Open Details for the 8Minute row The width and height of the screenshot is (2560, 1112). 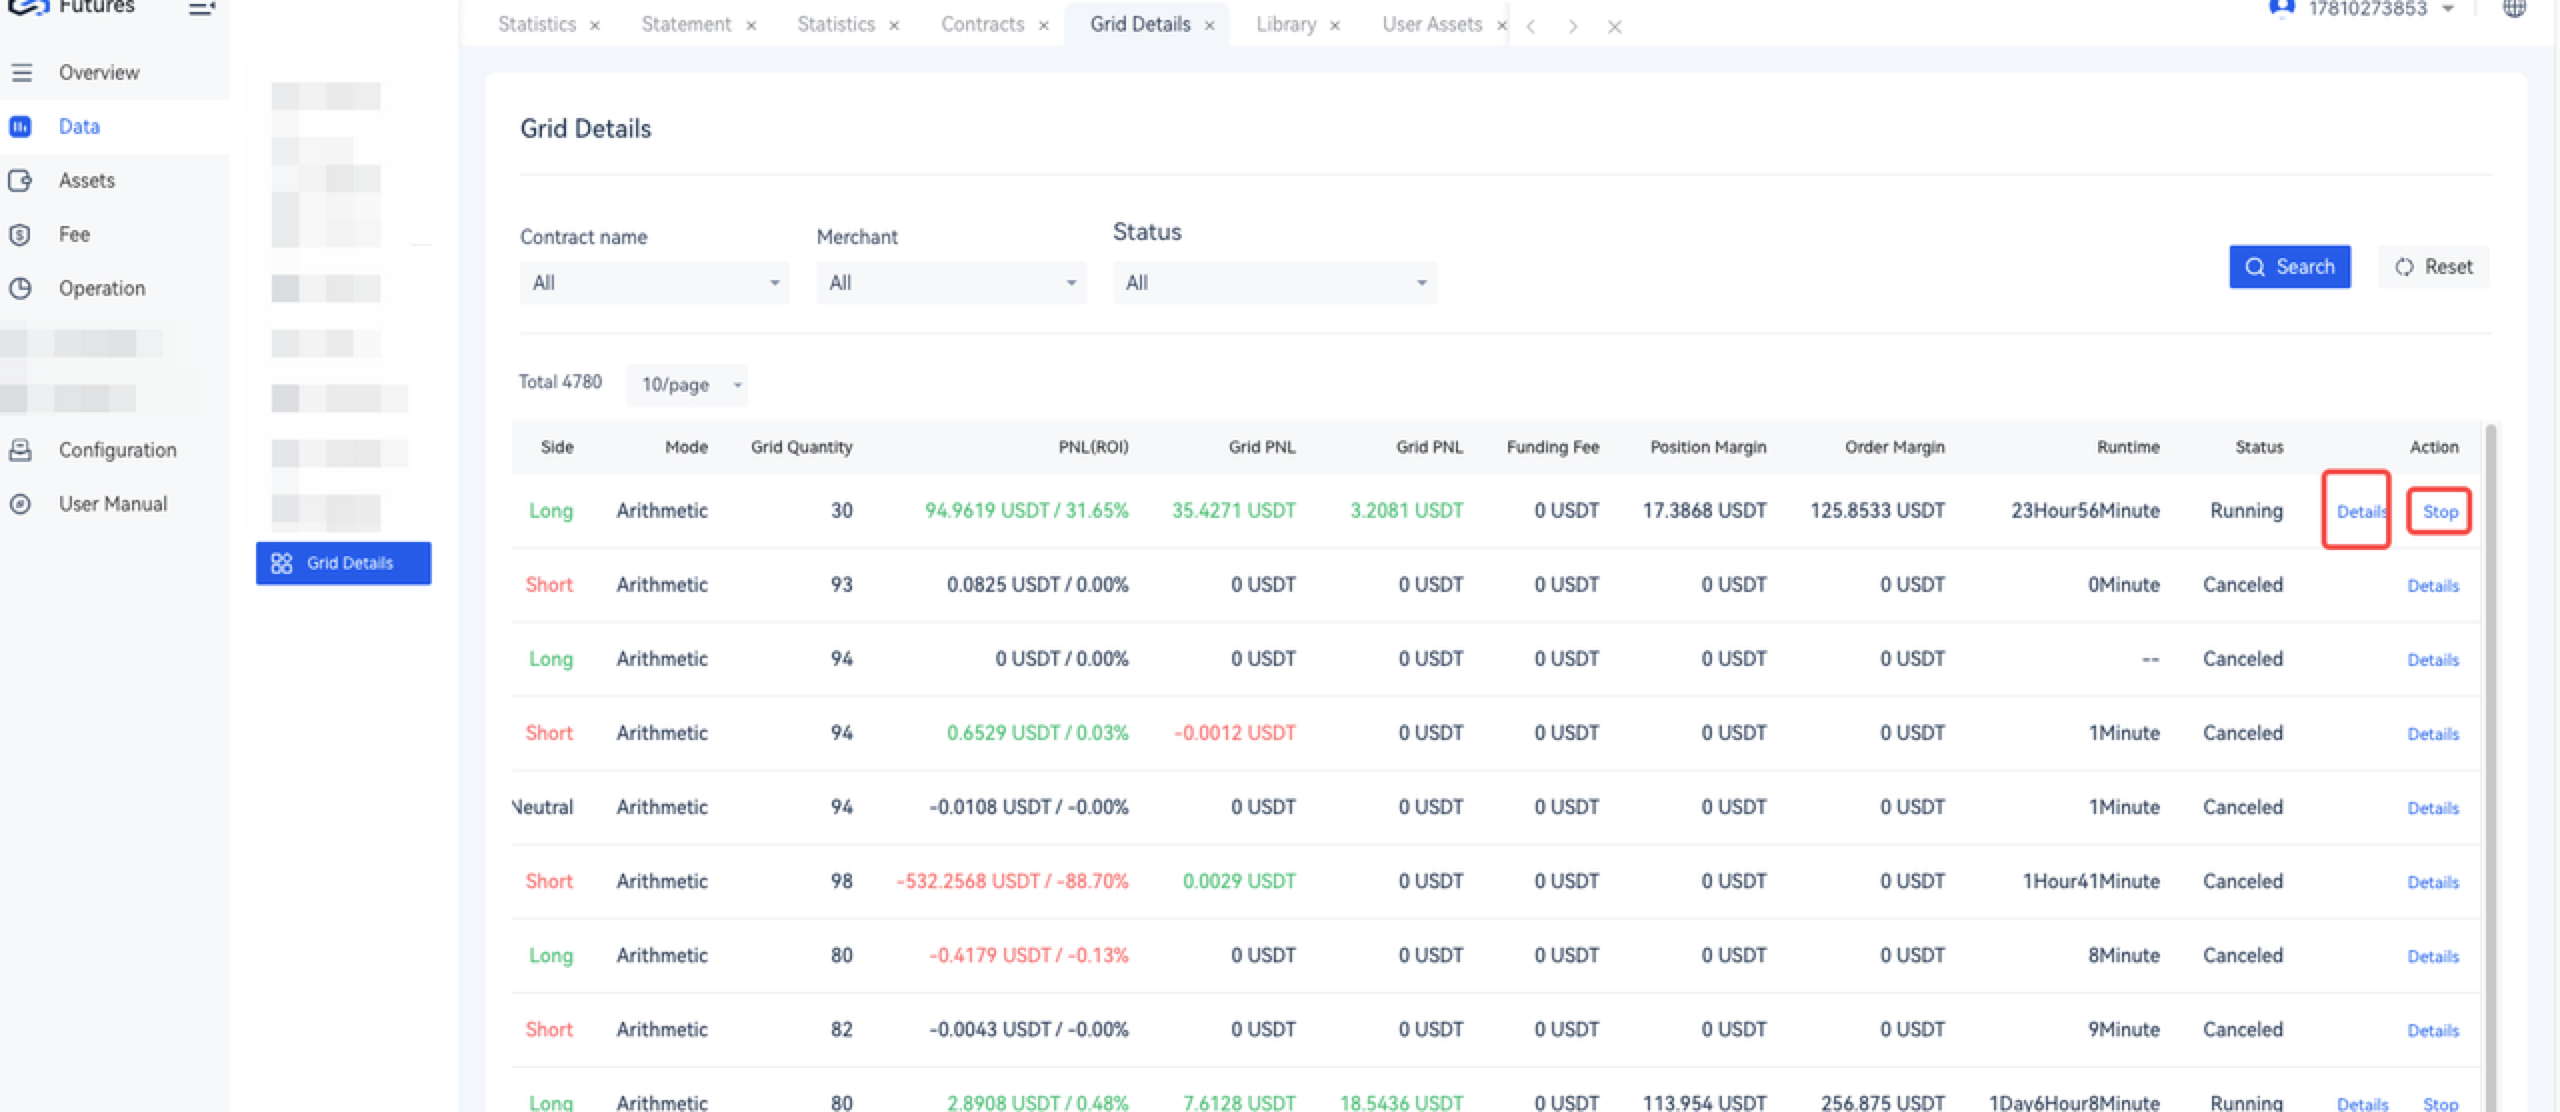[x=2433, y=955]
